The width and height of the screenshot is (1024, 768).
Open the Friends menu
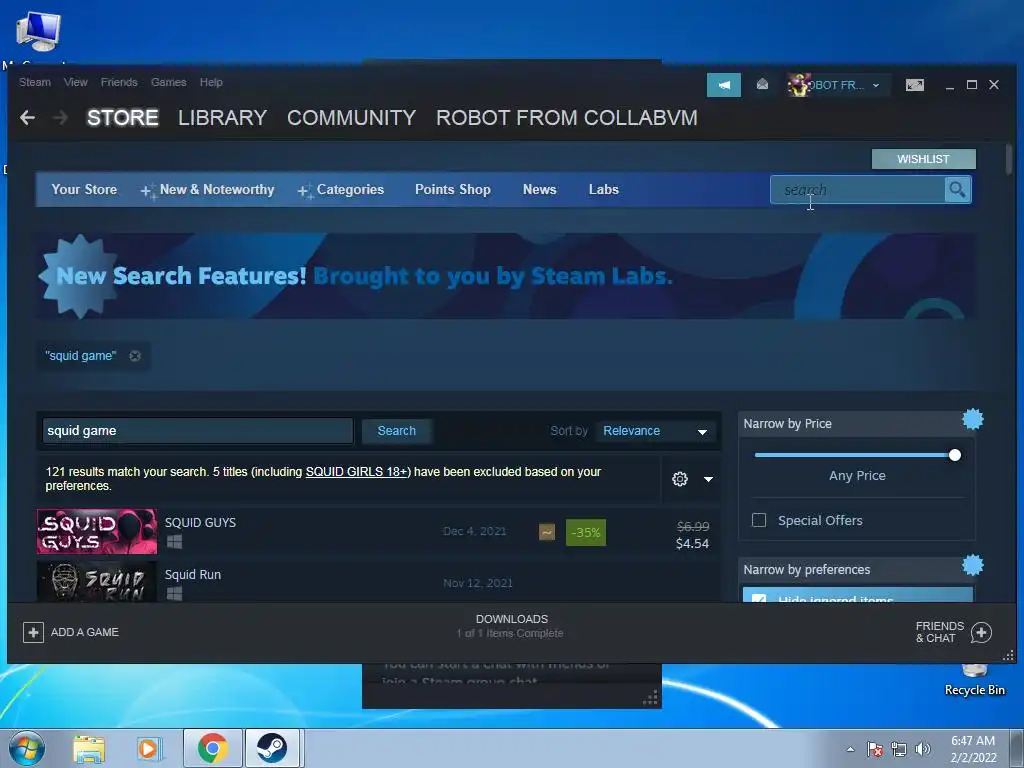[x=119, y=82]
